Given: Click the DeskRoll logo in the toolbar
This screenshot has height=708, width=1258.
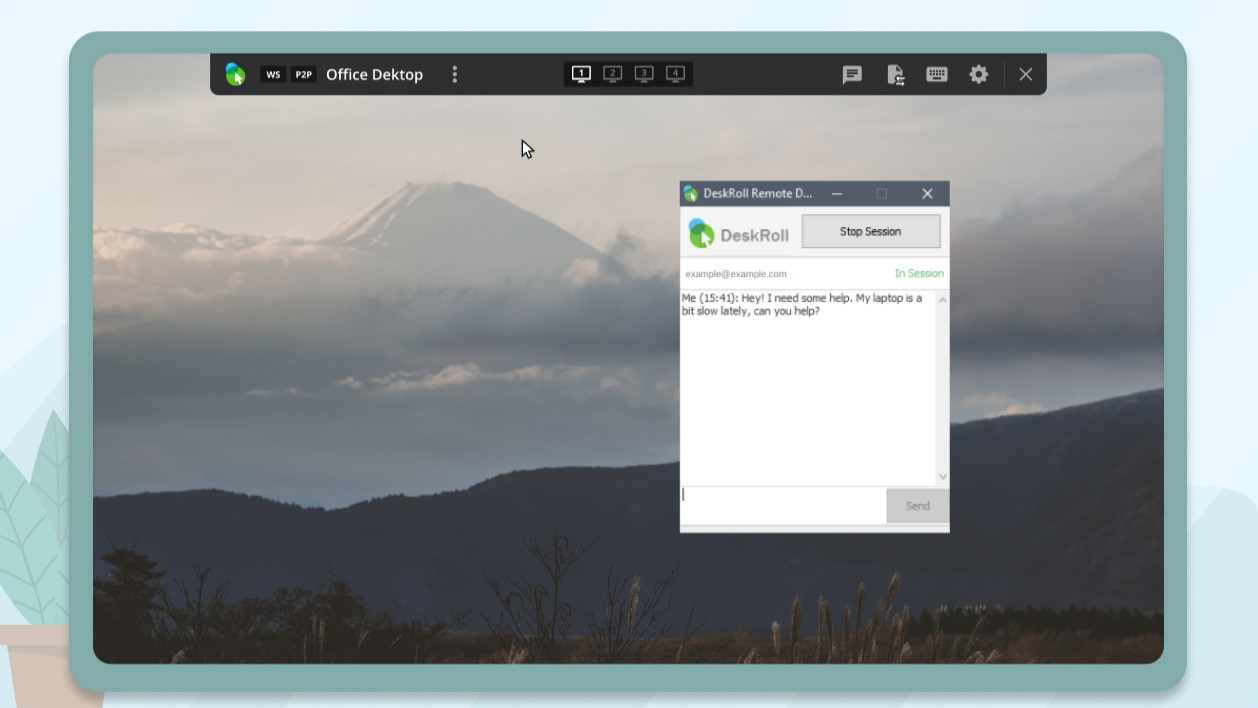Looking at the screenshot, I should point(235,74).
